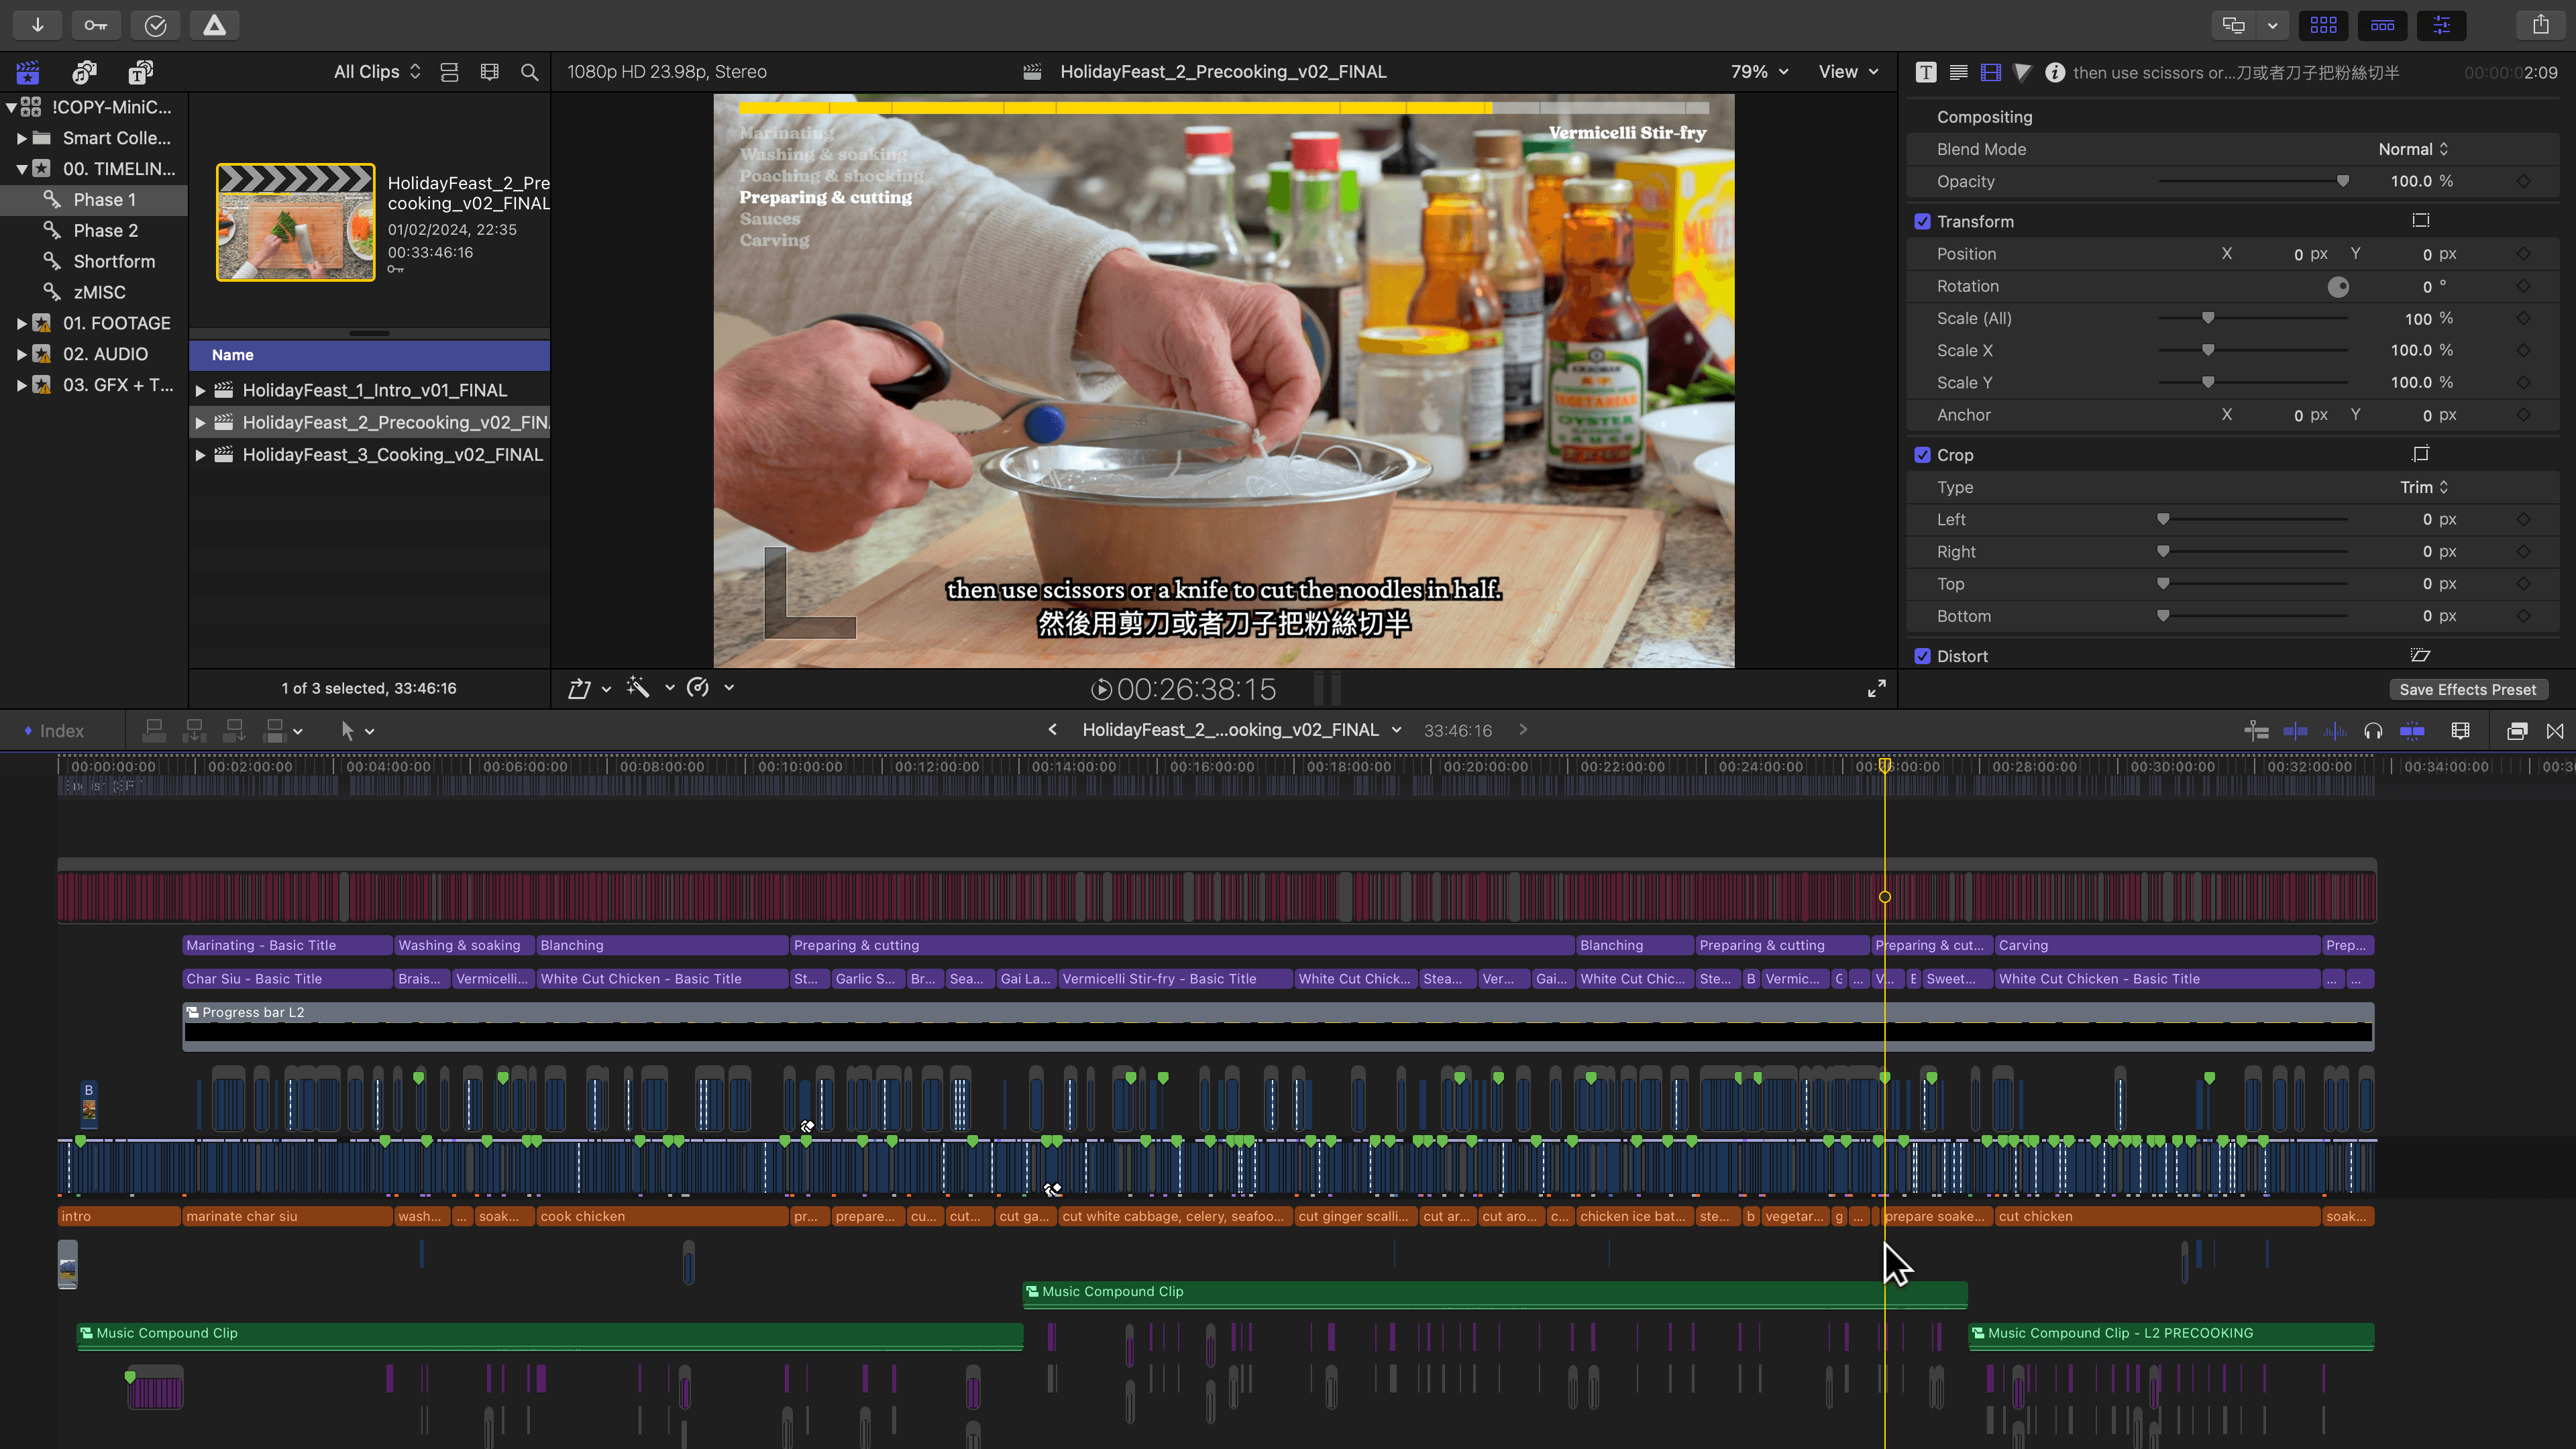The height and width of the screenshot is (1449, 2576).
Task: Uncheck the Transform checkbox
Action: 1922,221
